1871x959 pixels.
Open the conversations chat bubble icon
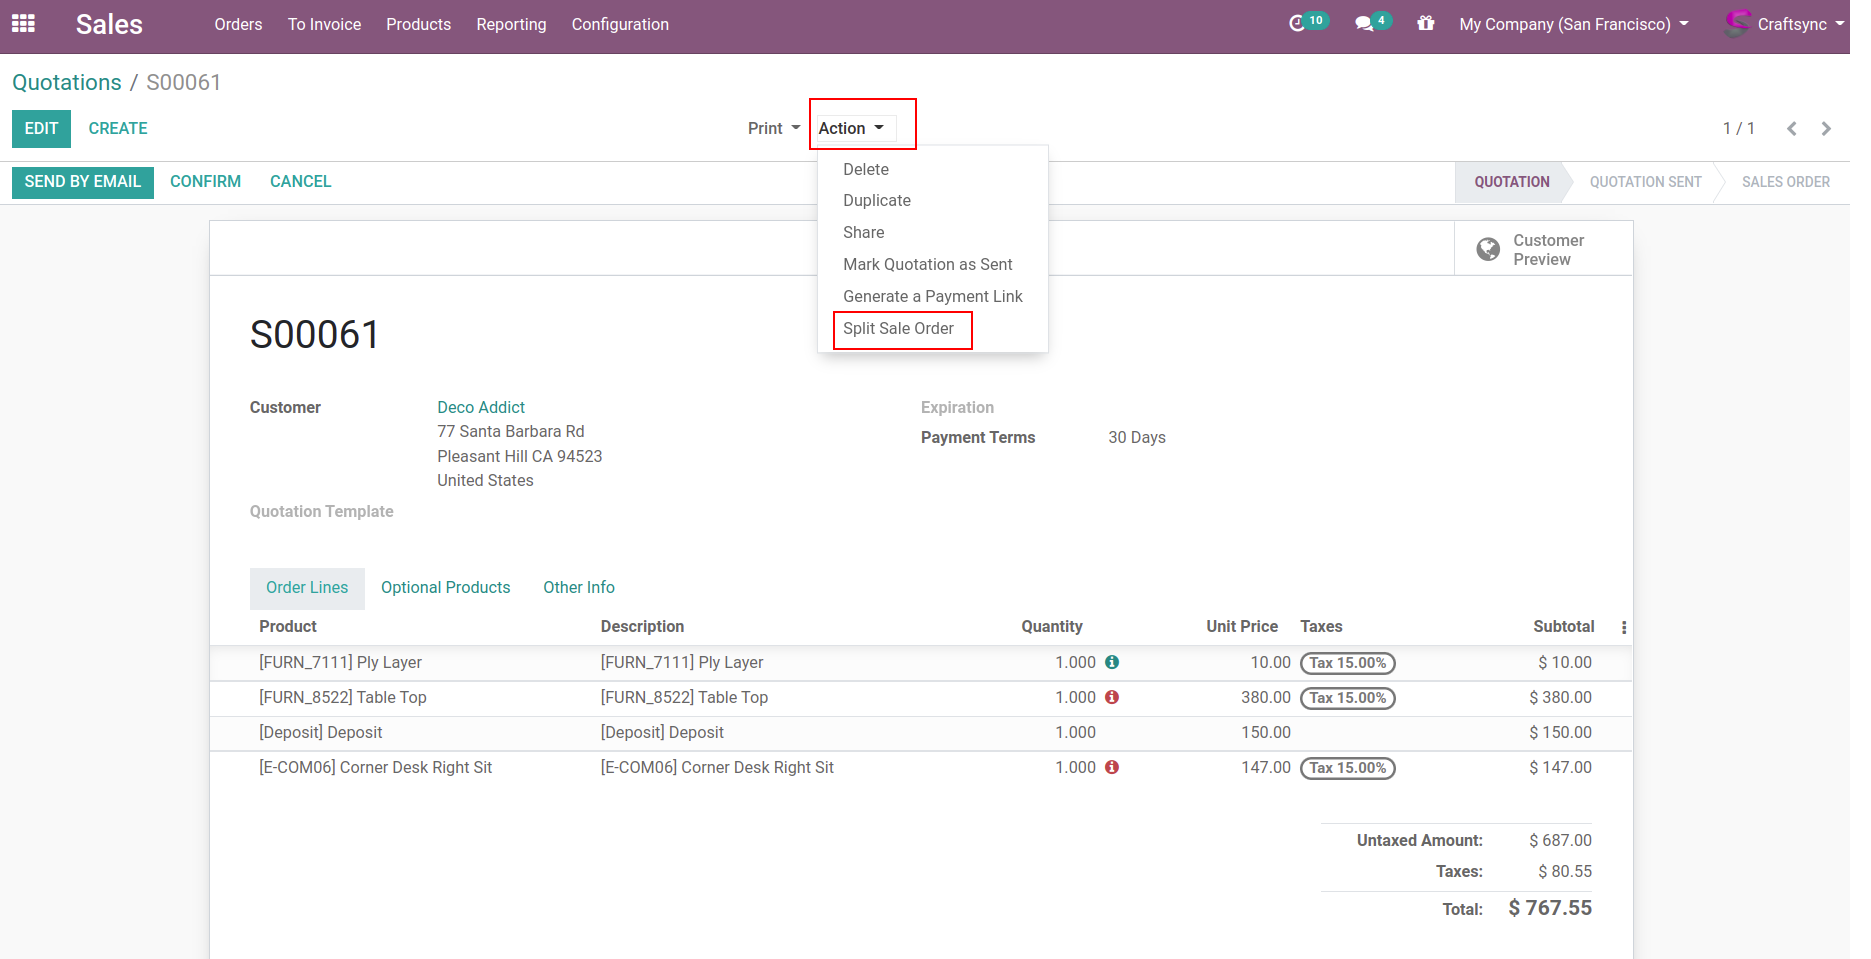1364,23
